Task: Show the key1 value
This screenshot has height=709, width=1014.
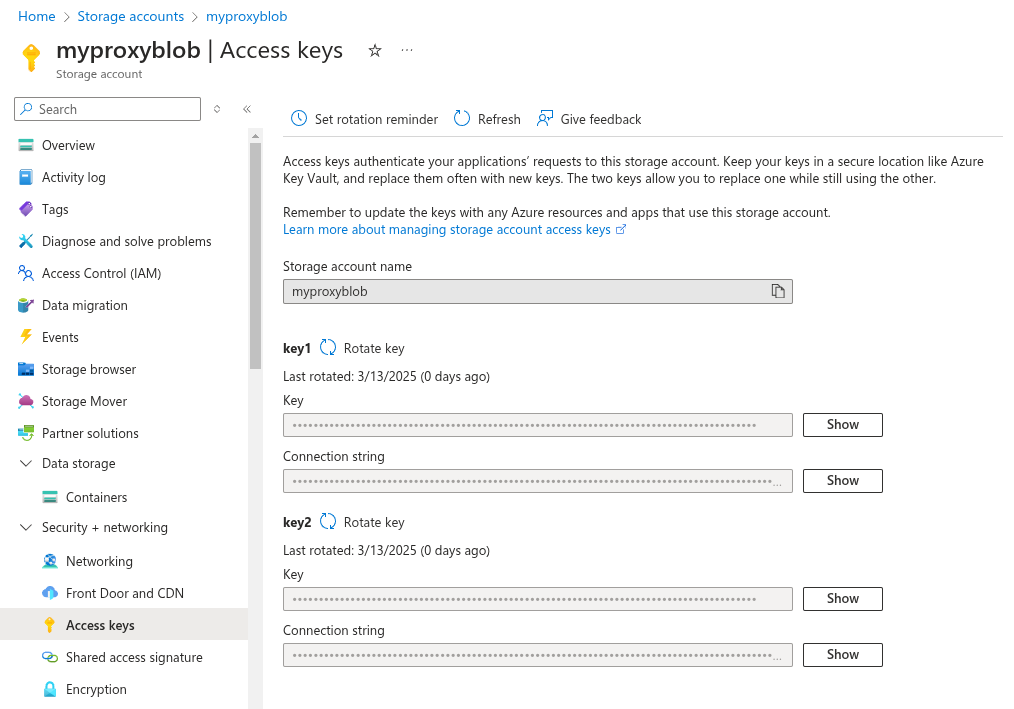Action: coord(842,424)
